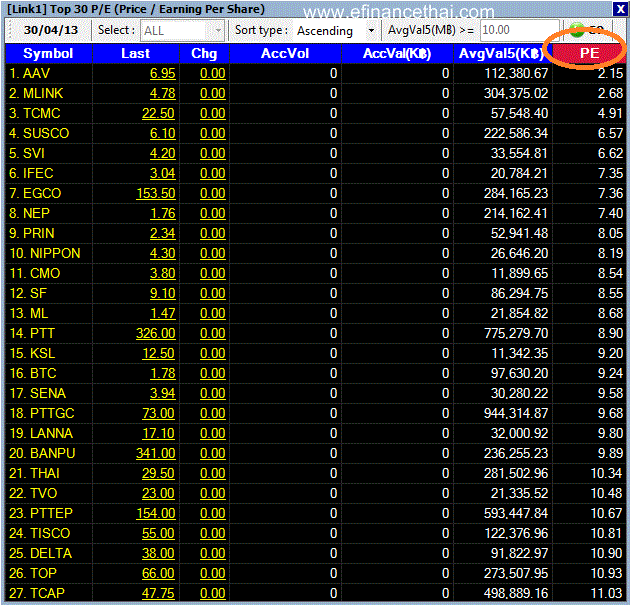Click the PE value 2.15

click(610, 74)
